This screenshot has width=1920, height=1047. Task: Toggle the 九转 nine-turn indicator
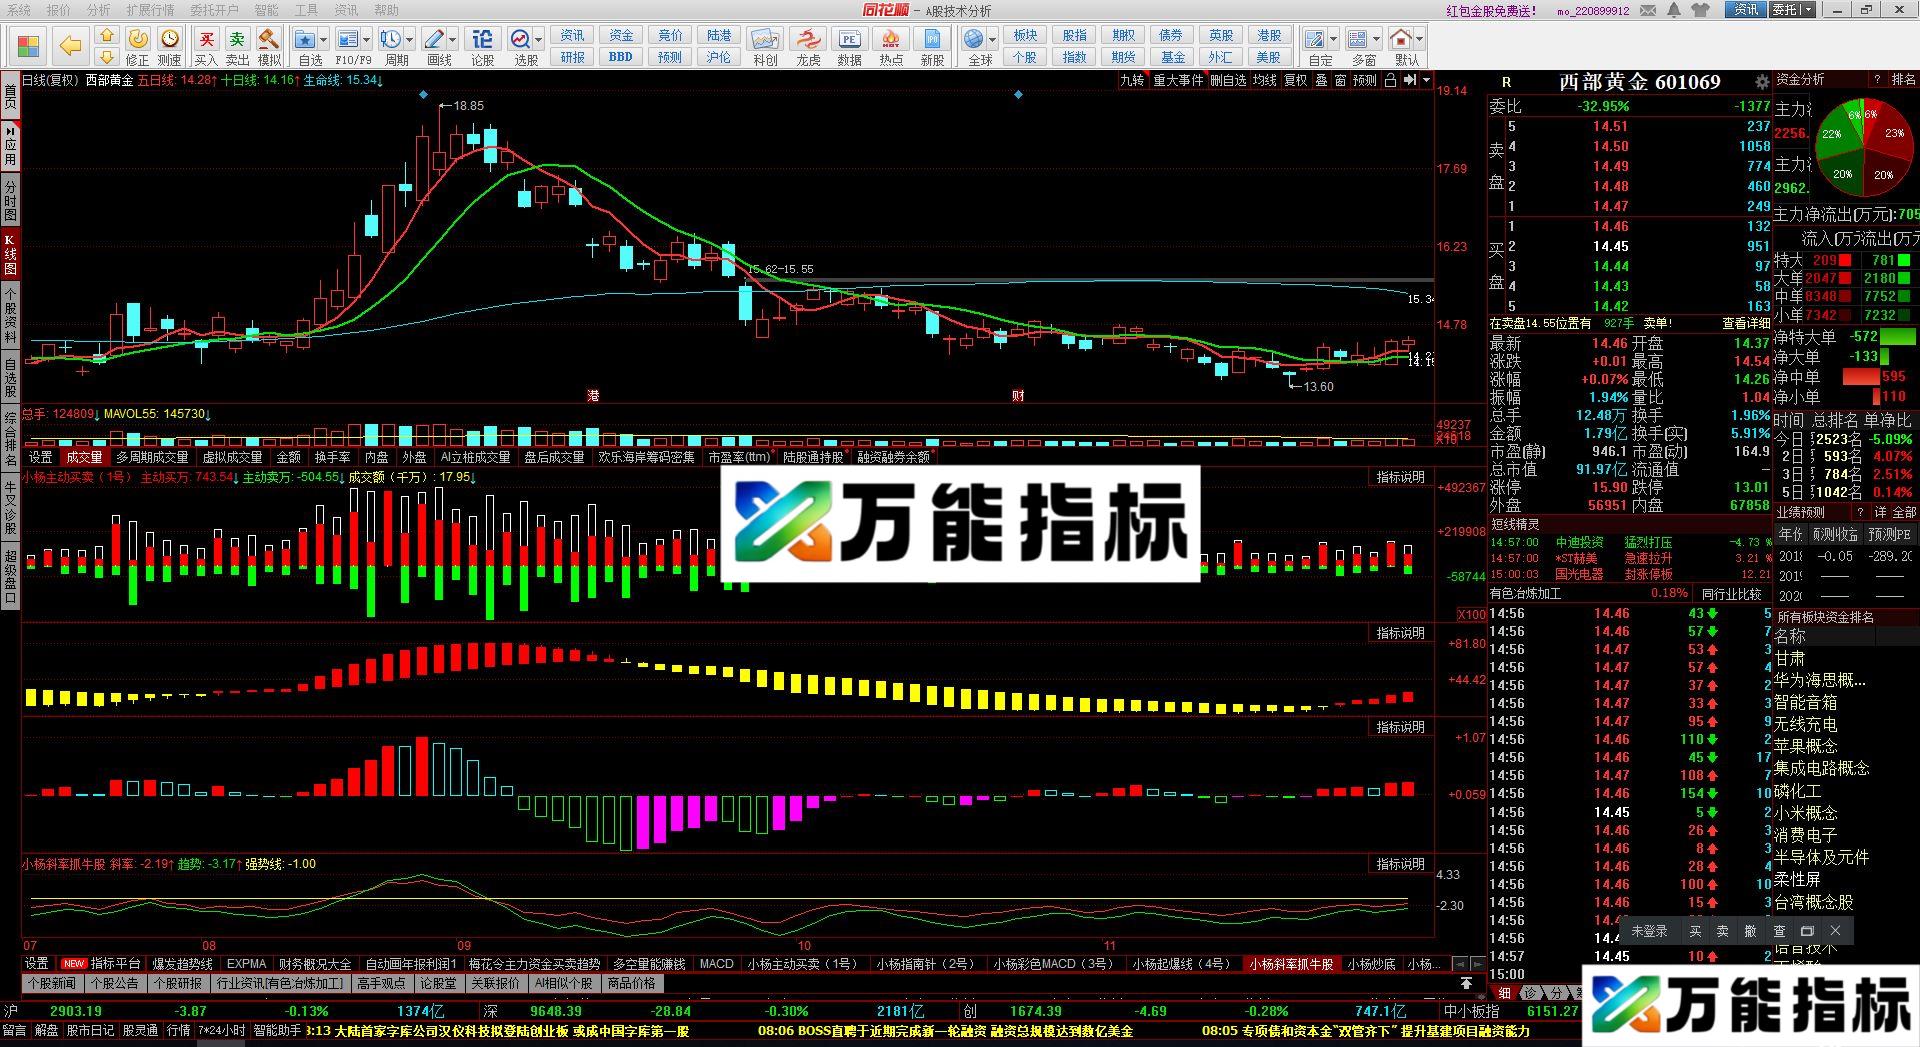[1131, 81]
